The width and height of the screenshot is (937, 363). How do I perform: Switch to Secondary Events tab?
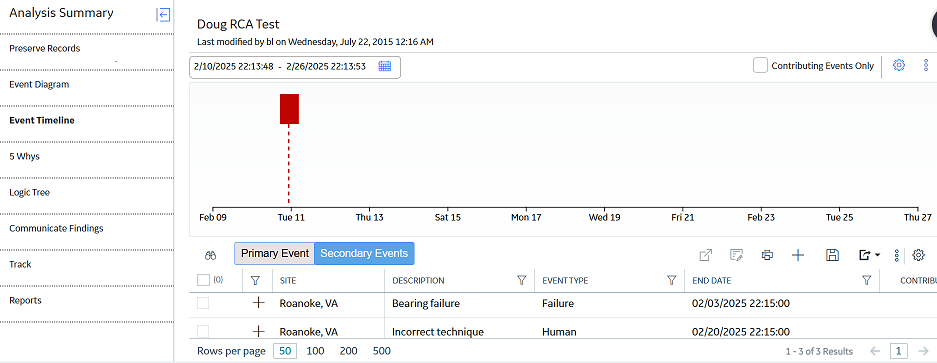pos(364,253)
